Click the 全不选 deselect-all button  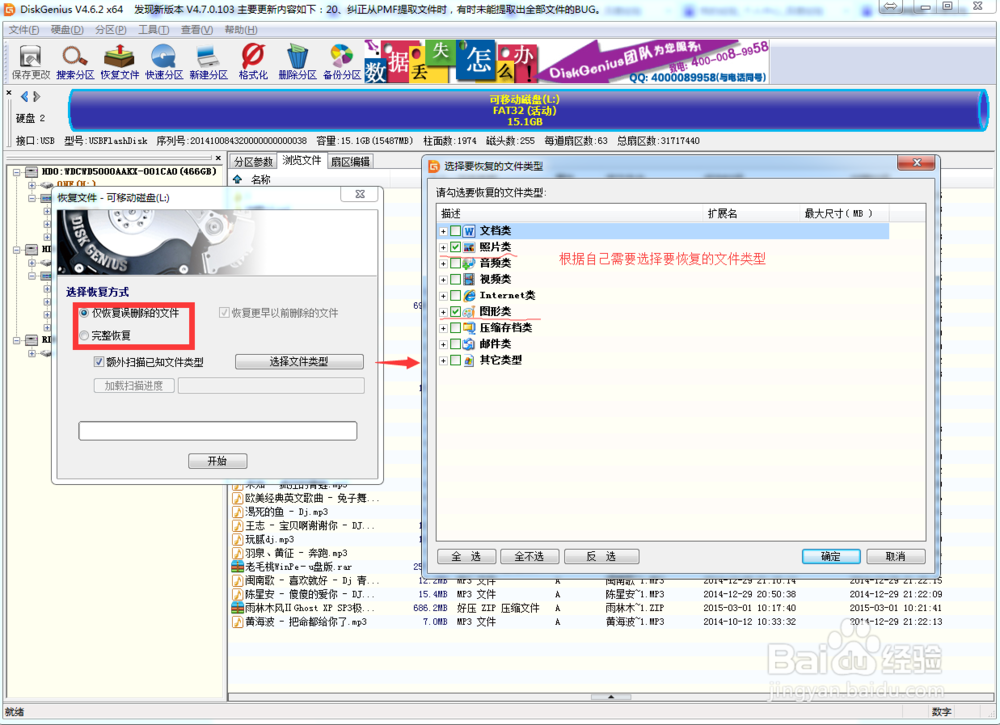tap(529, 557)
